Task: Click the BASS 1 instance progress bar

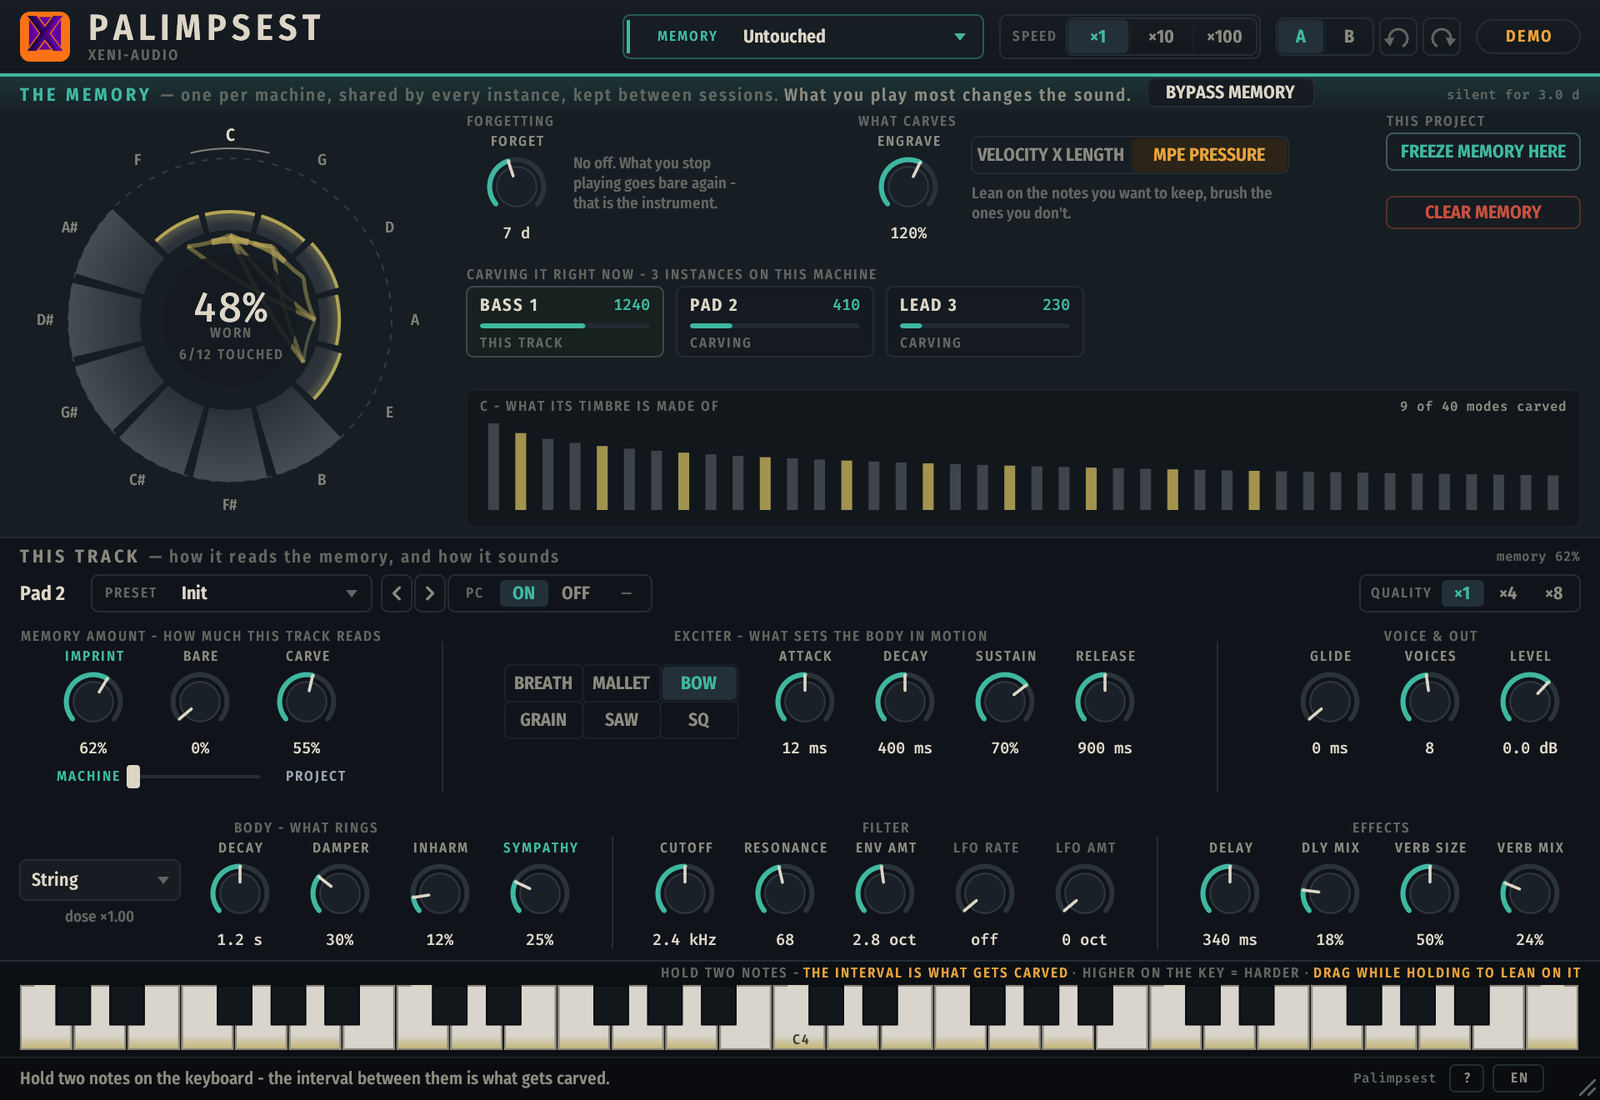Action: 565,326
